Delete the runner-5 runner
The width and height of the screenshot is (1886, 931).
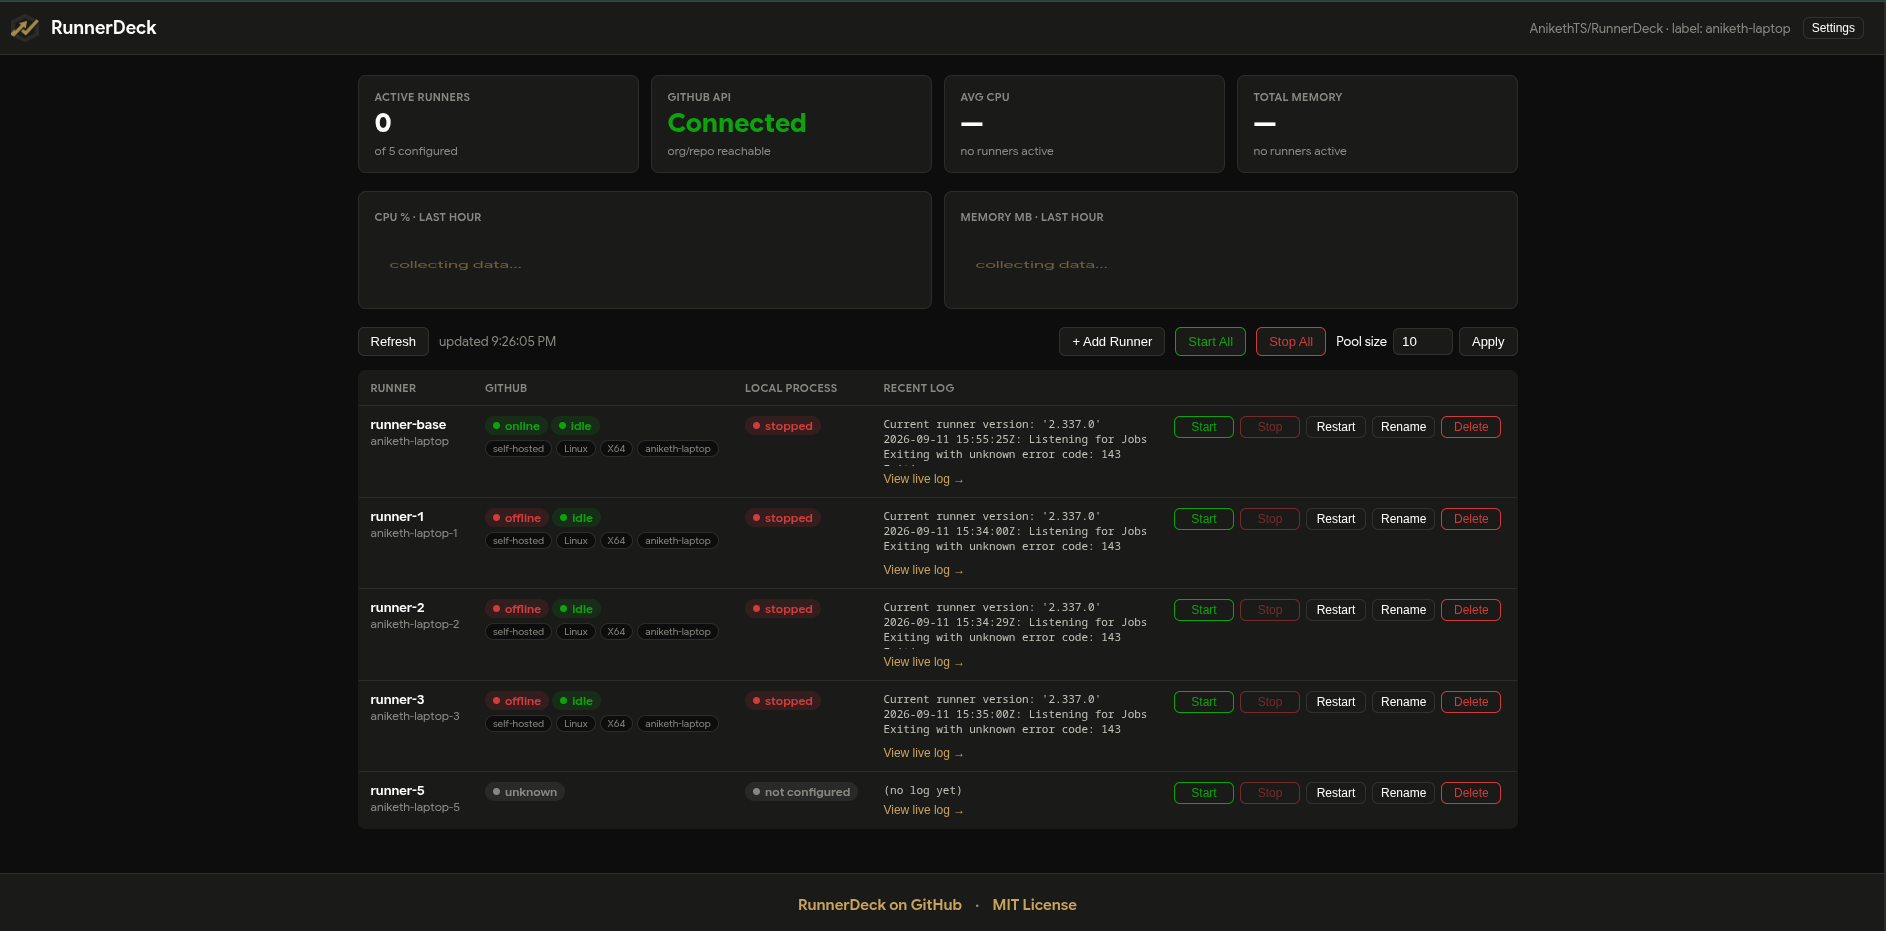point(1471,793)
